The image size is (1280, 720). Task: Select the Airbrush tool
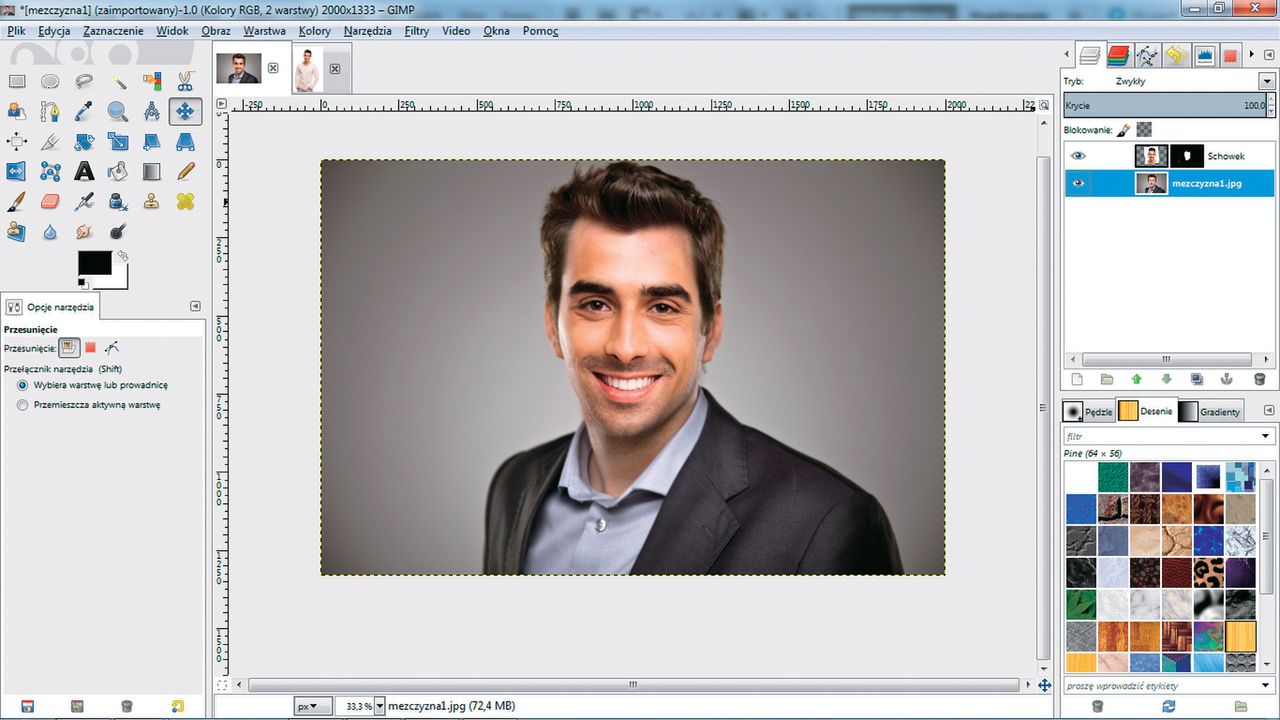[x=84, y=201]
